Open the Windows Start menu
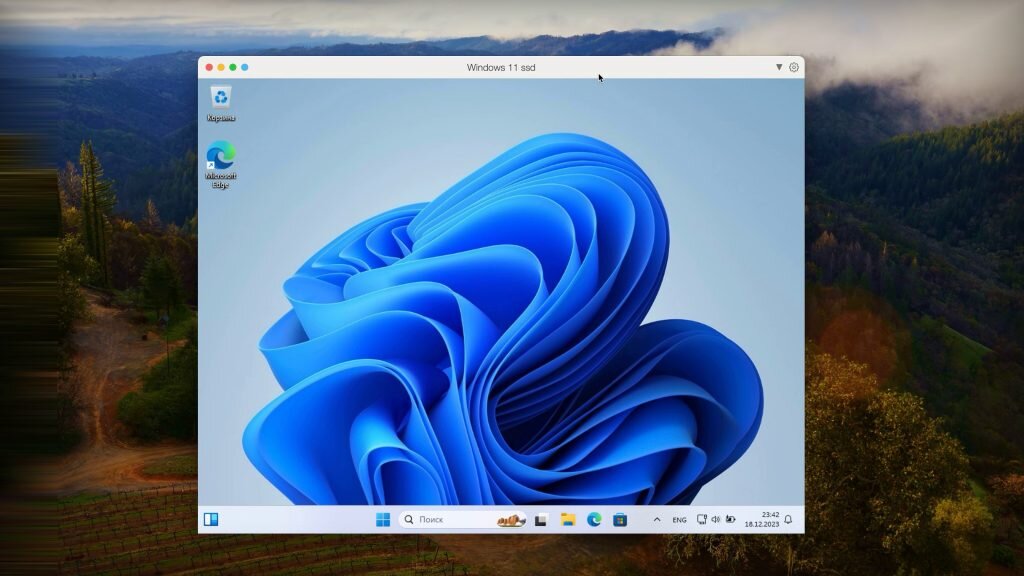Viewport: 1024px width, 576px height. (x=383, y=519)
